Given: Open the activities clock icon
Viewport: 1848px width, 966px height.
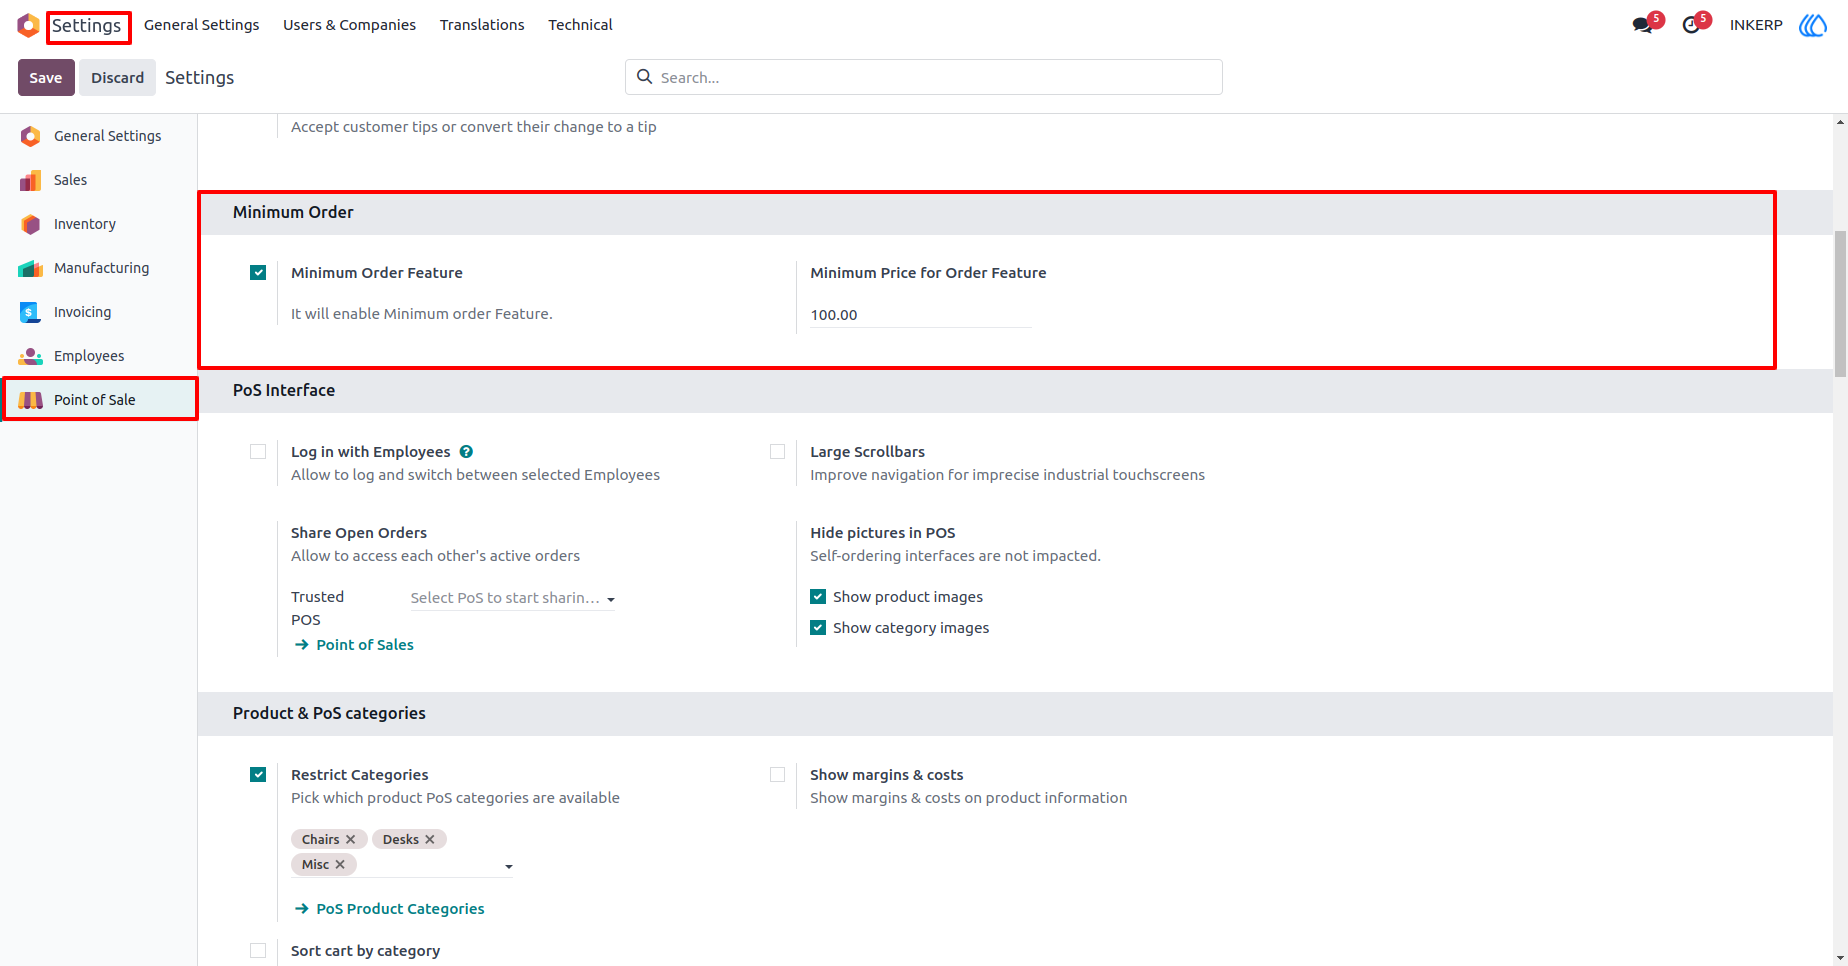Looking at the screenshot, I should [1691, 25].
